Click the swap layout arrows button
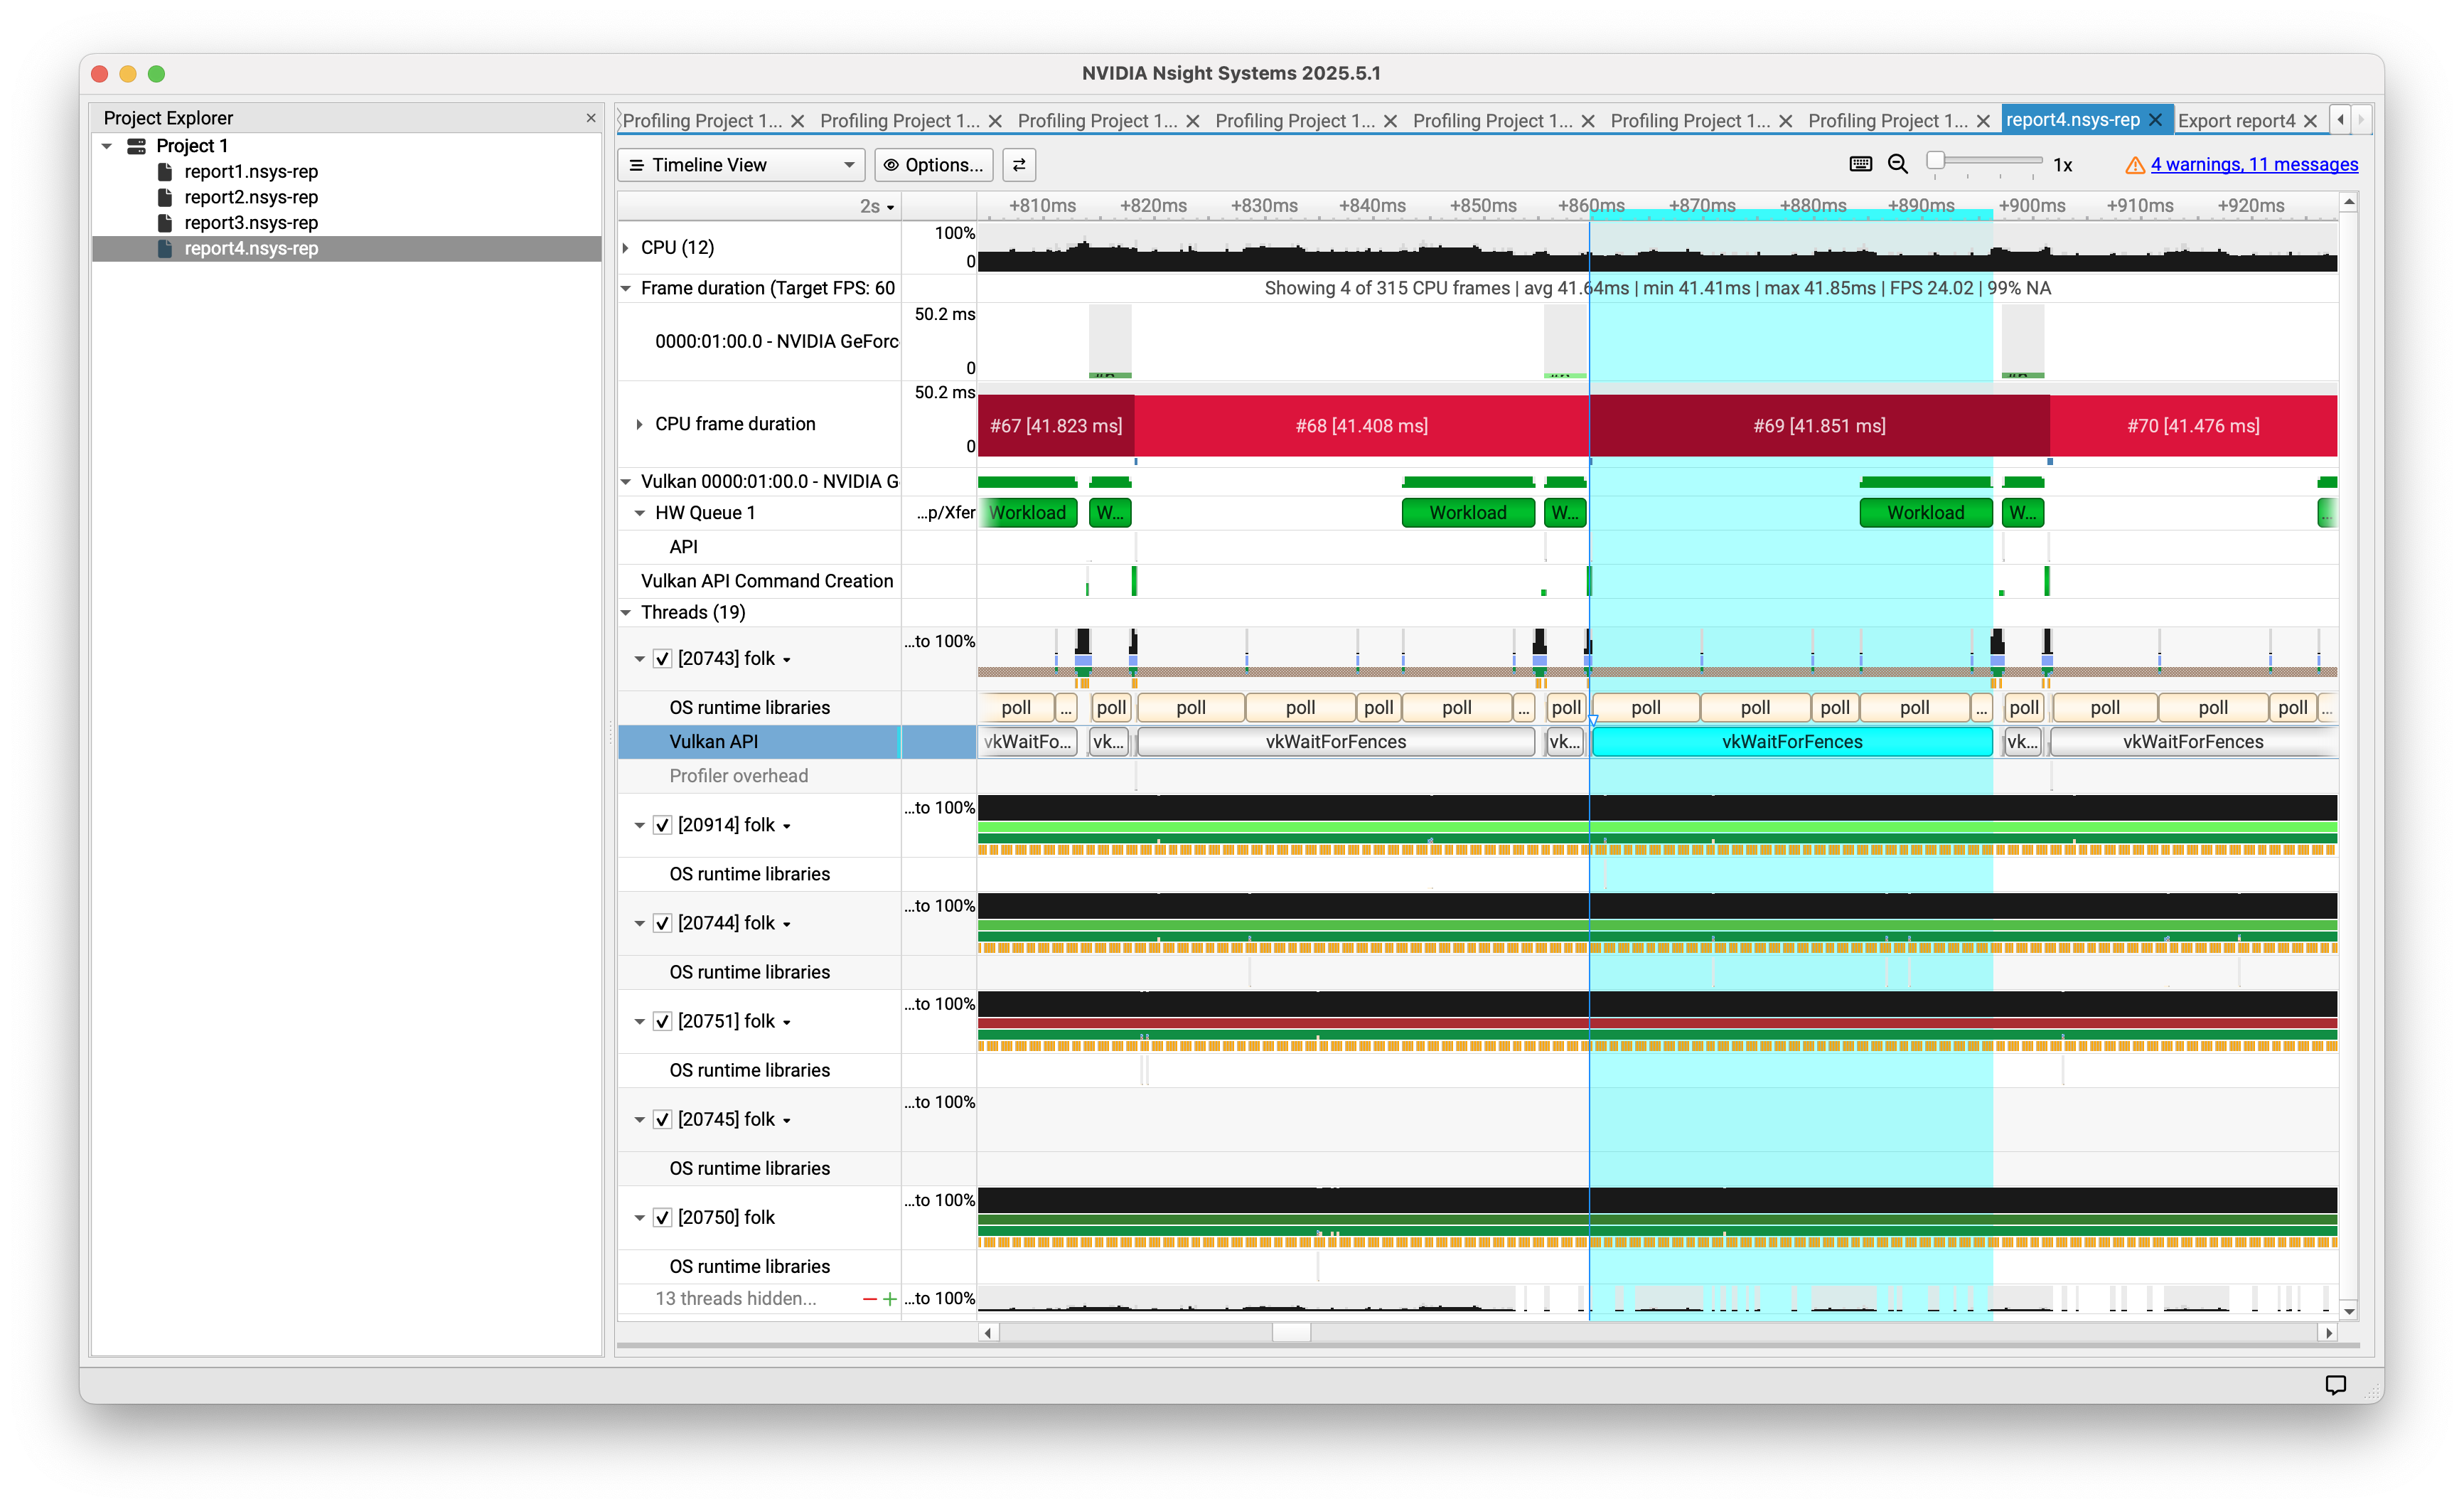Image resolution: width=2464 pixels, height=1509 pixels. (1019, 165)
